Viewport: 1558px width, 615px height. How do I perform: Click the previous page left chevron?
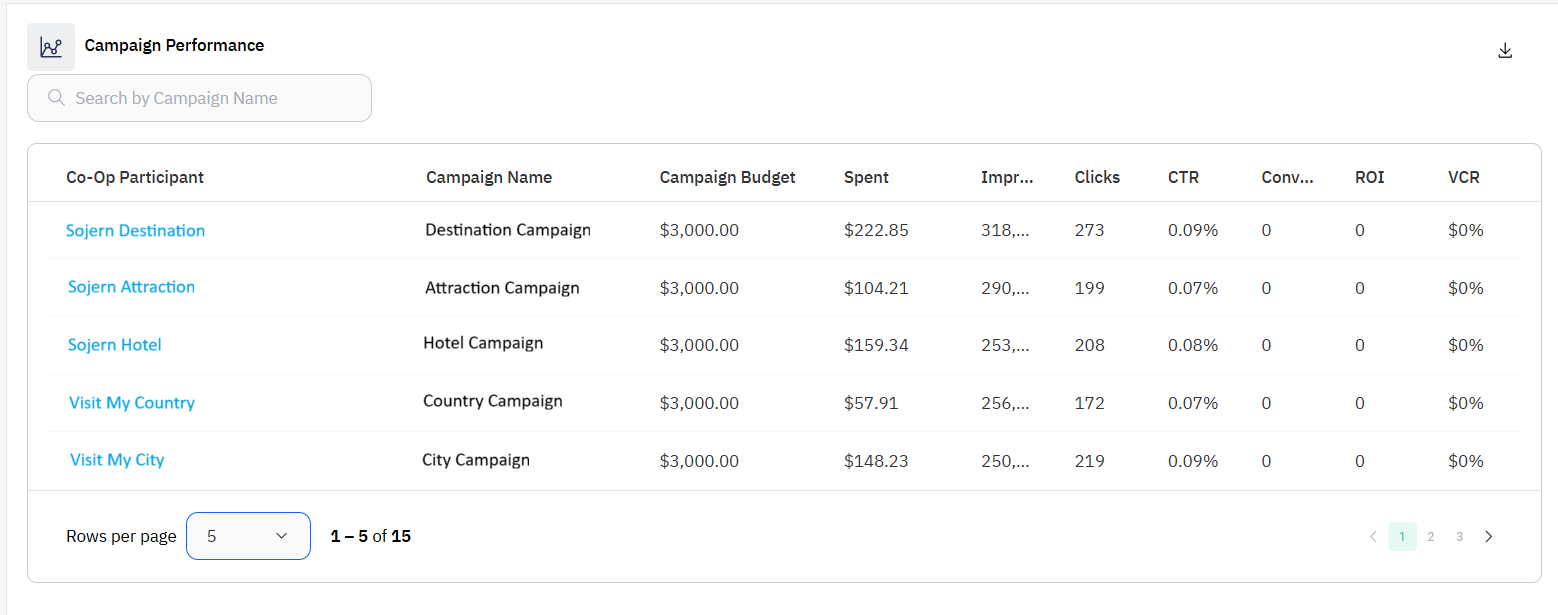1373,537
